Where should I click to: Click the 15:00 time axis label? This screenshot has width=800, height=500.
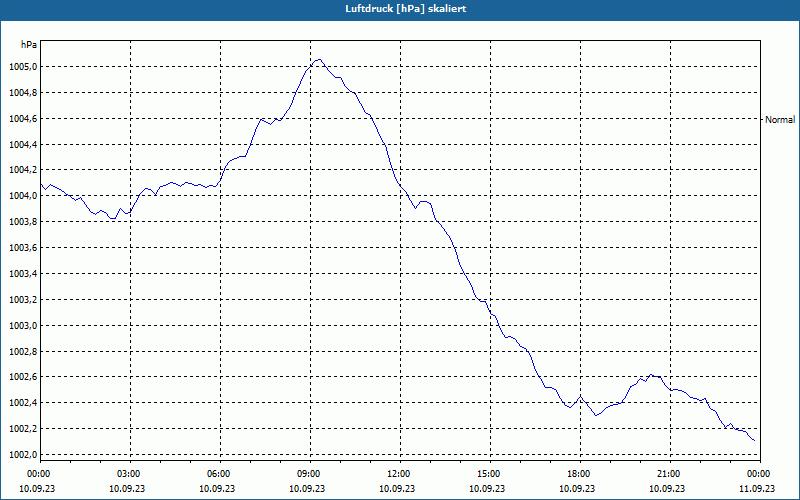coord(488,474)
